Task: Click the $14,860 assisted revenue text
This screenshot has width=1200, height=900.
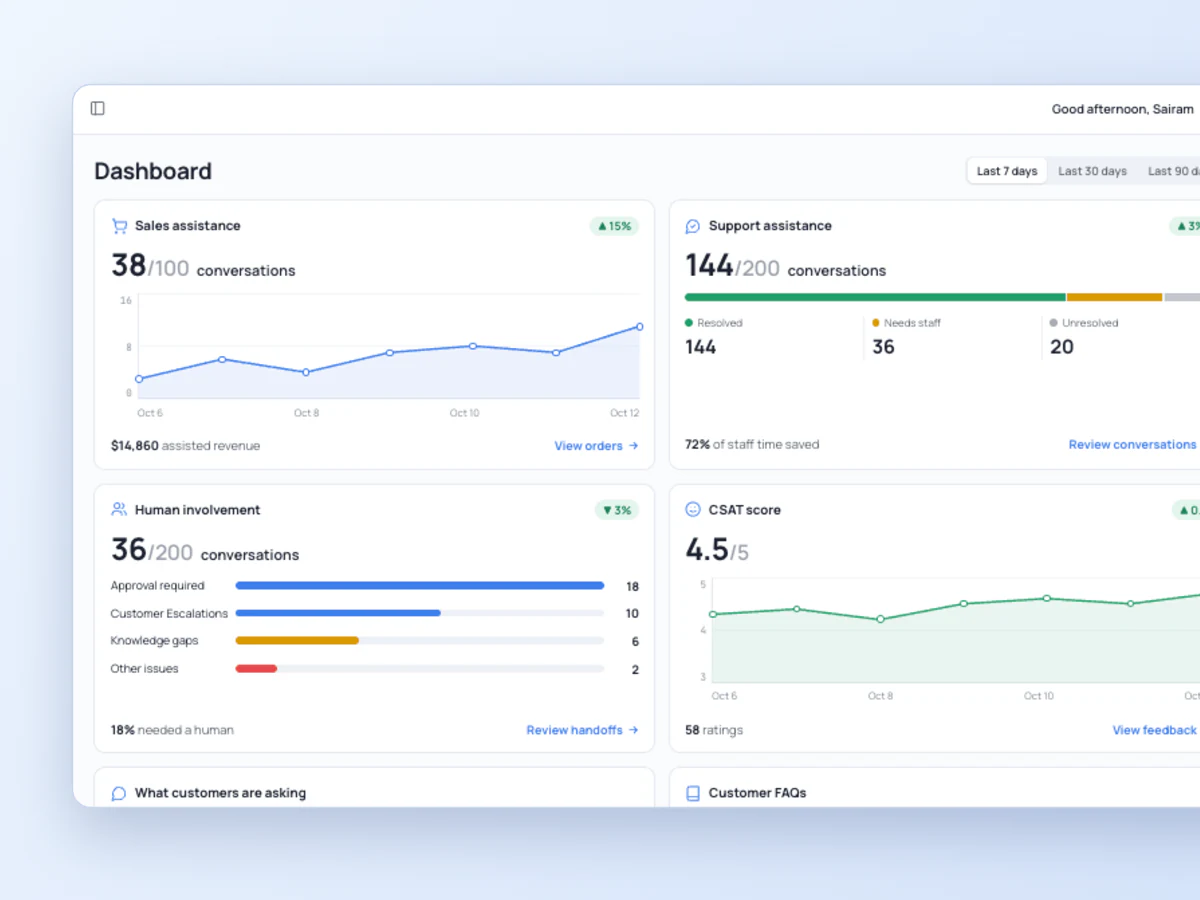Action: point(185,446)
